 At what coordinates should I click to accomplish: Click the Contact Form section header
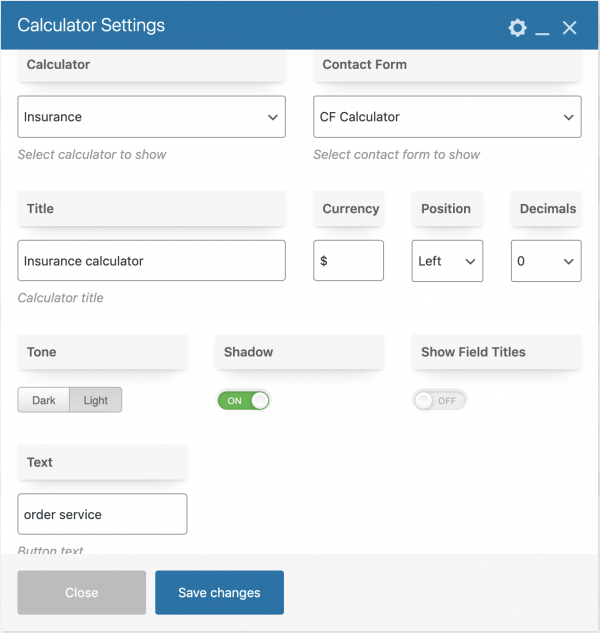447,65
